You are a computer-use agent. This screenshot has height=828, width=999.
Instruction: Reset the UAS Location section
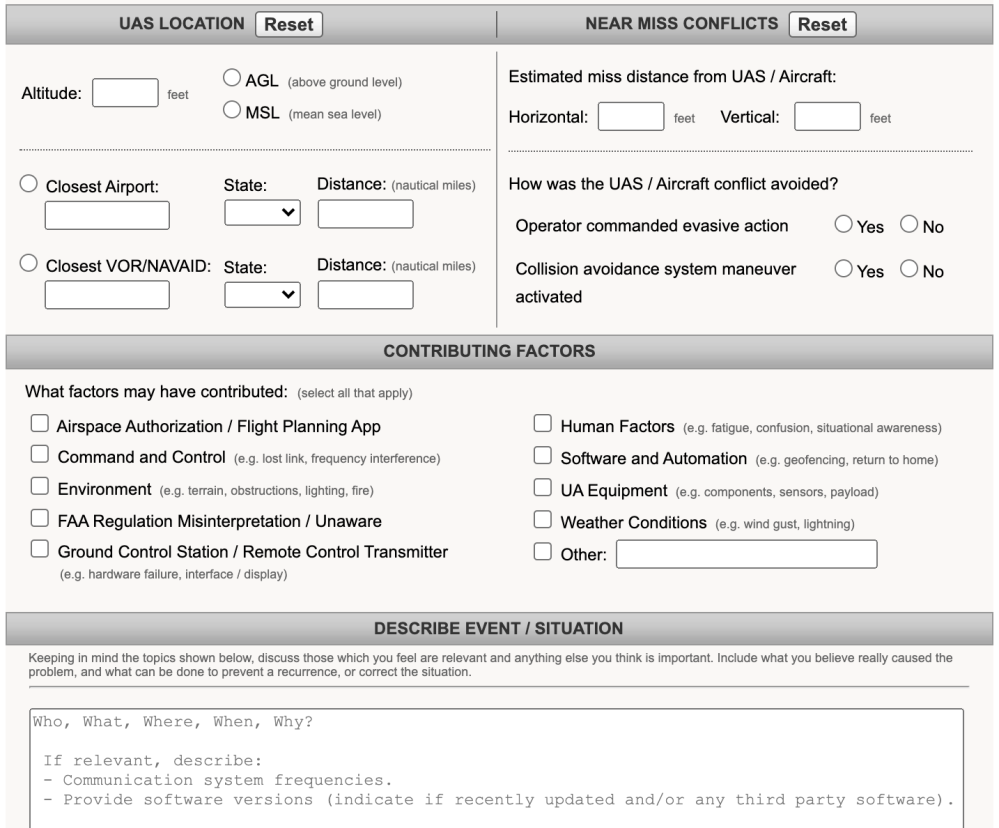pyautogui.click(x=289, y=25)
